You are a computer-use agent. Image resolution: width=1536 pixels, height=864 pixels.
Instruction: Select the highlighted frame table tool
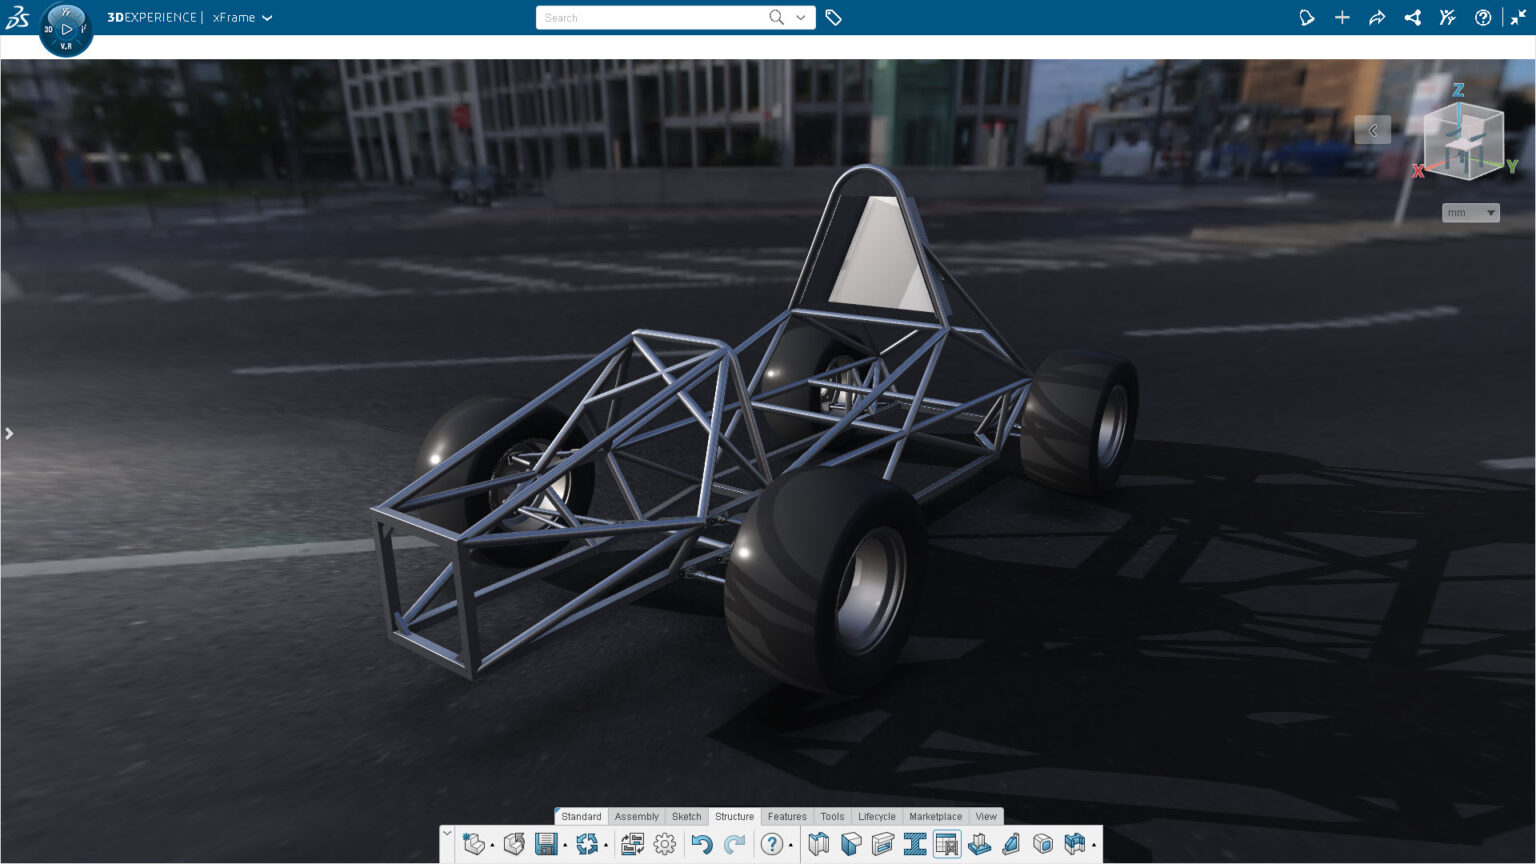pos(946,843)
